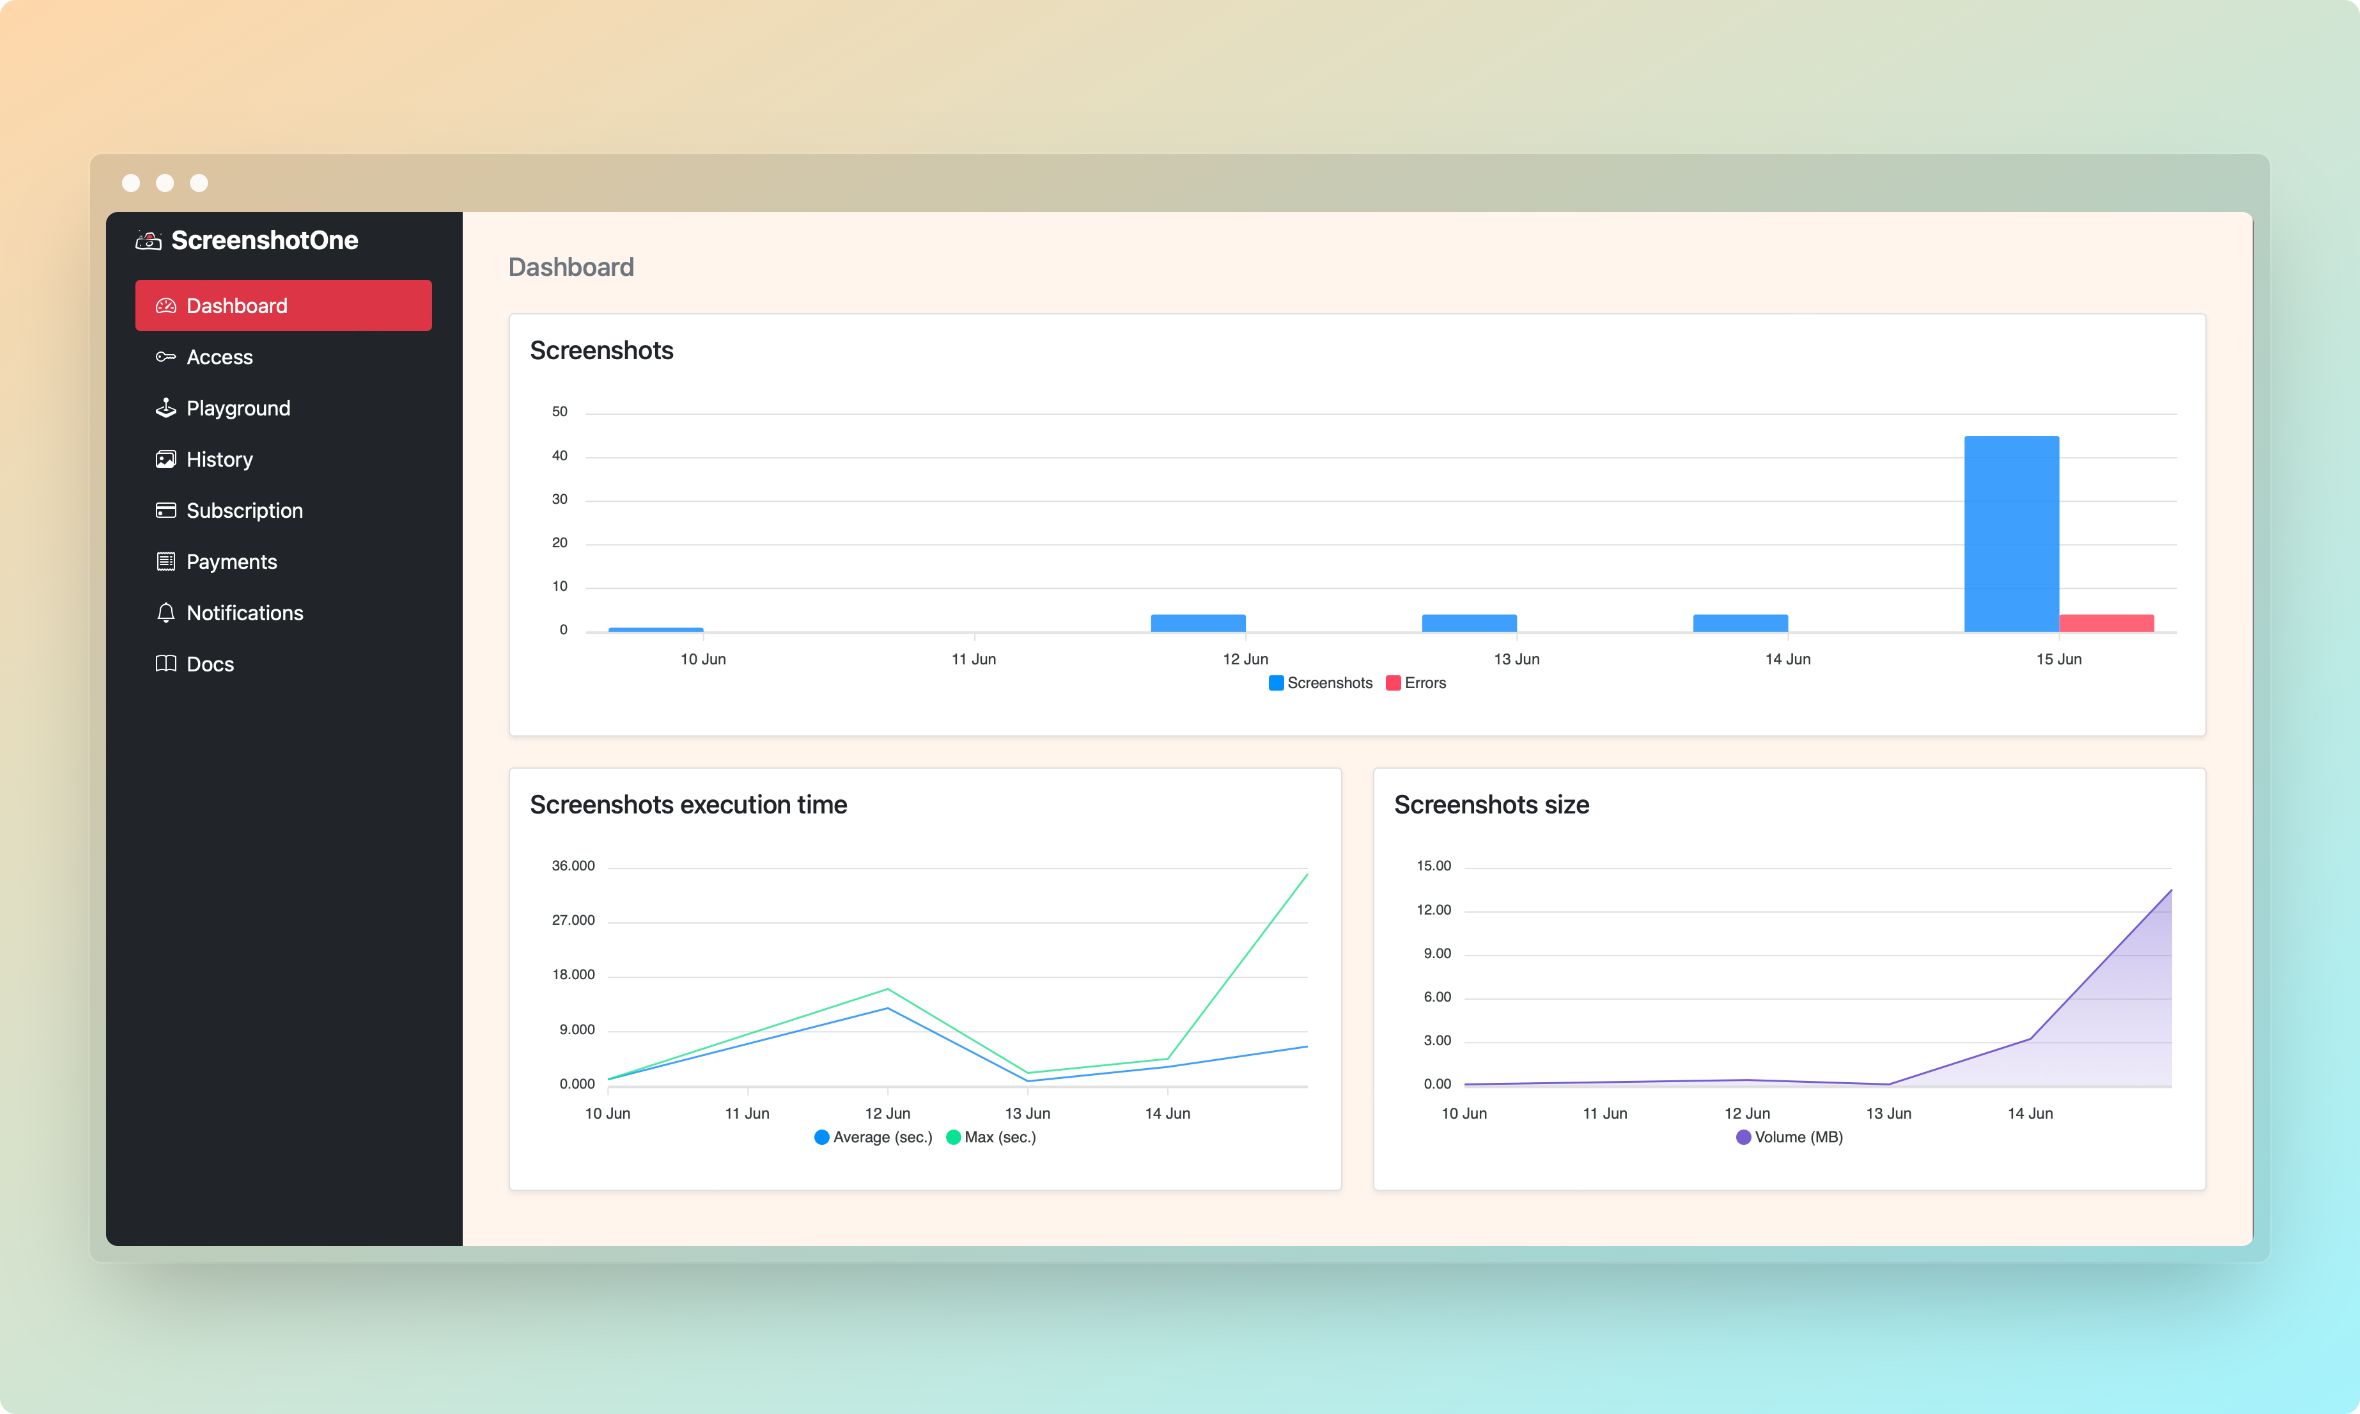Click the Docs book icon

point(166,664)
